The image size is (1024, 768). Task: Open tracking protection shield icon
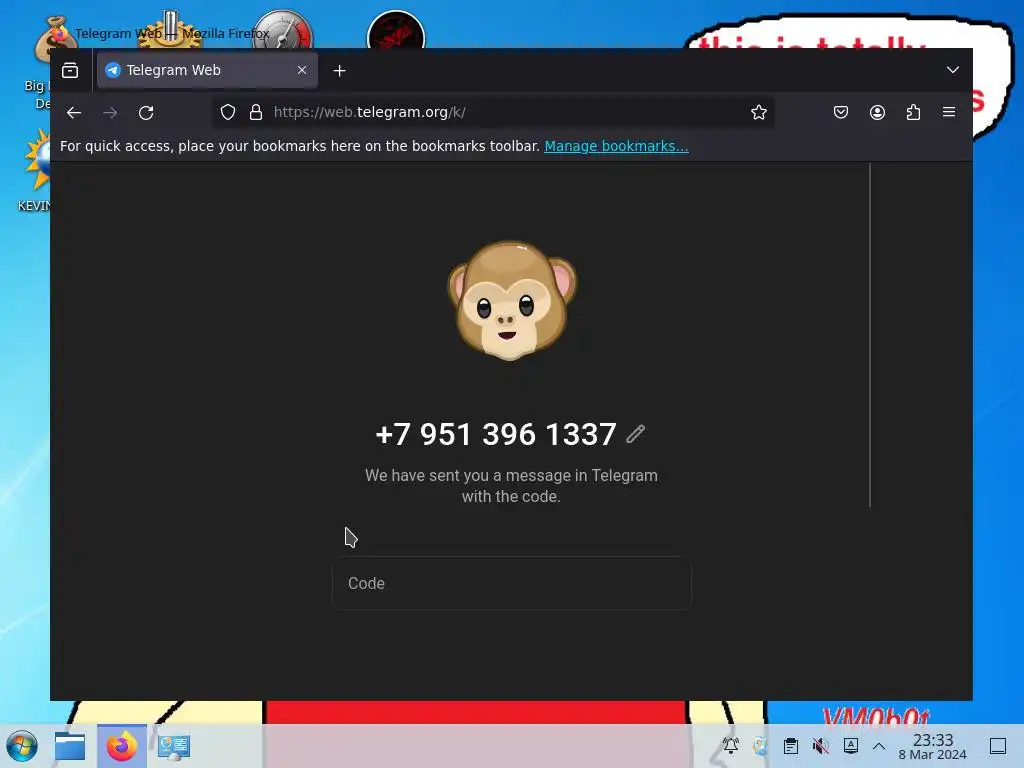click(x=227, y=112)
